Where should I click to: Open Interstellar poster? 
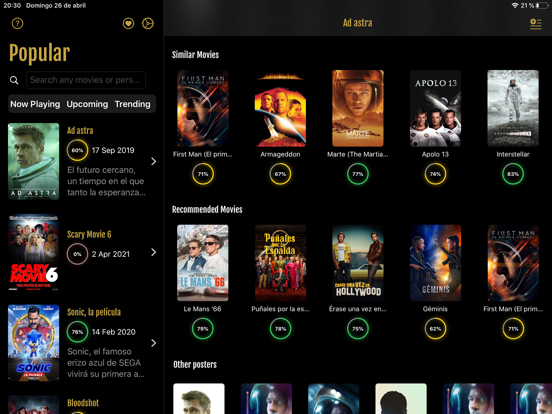(x=513, y=108)
